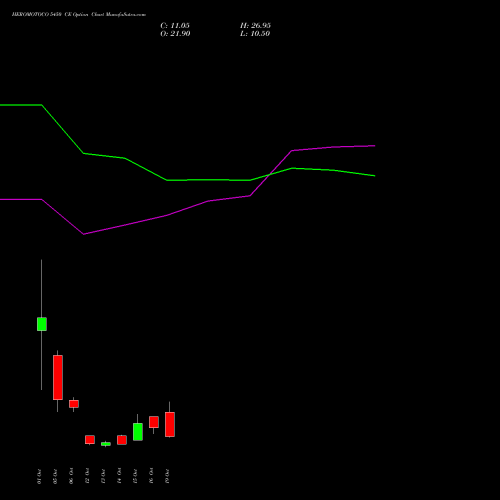
Task: Select the open value O: 21.90
Action: [x=175, y=34]
